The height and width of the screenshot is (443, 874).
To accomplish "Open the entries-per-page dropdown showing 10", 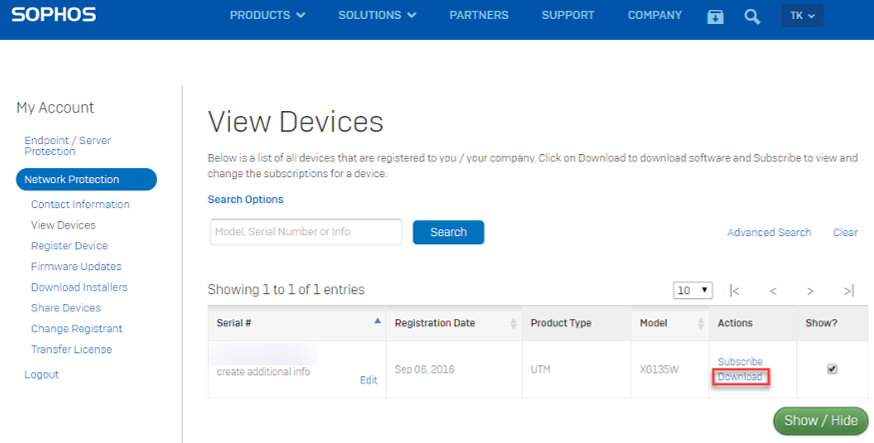I will tap(693, 290).
